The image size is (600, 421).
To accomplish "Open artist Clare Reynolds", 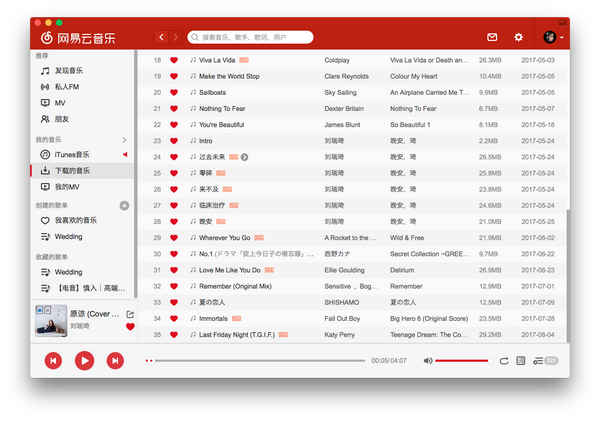I will 347,76.
